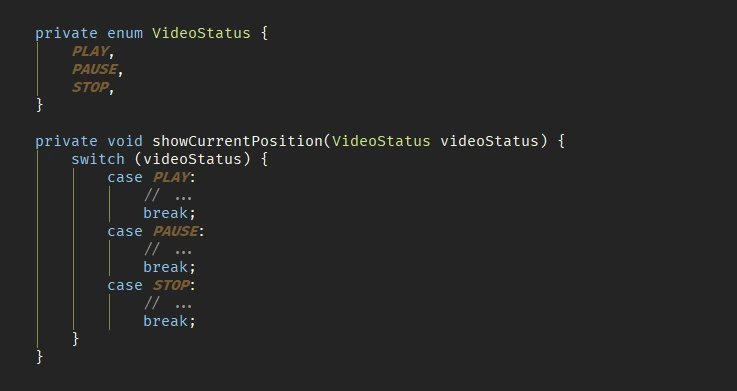Click the case PAUSE label
Image resolution: width=737 pixels, height=391 pixels.
click(x=156, y=231)
